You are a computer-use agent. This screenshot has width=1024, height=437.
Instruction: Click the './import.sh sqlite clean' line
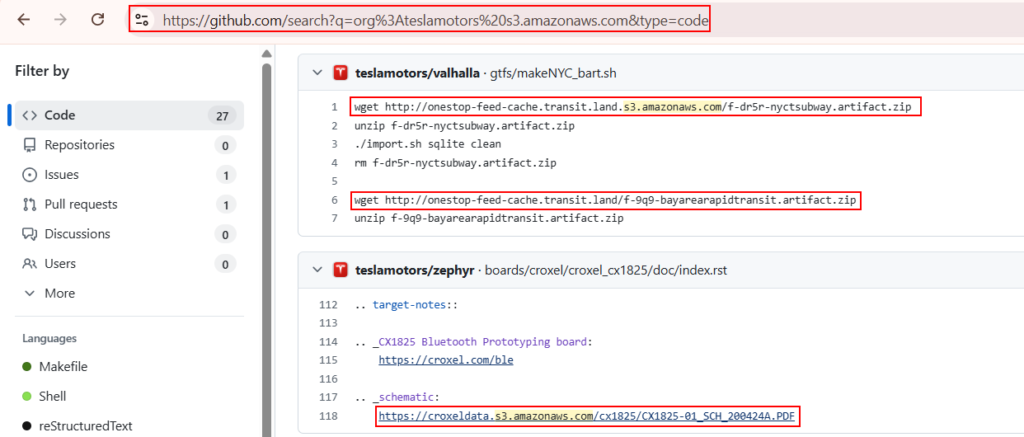pos(427,144)
